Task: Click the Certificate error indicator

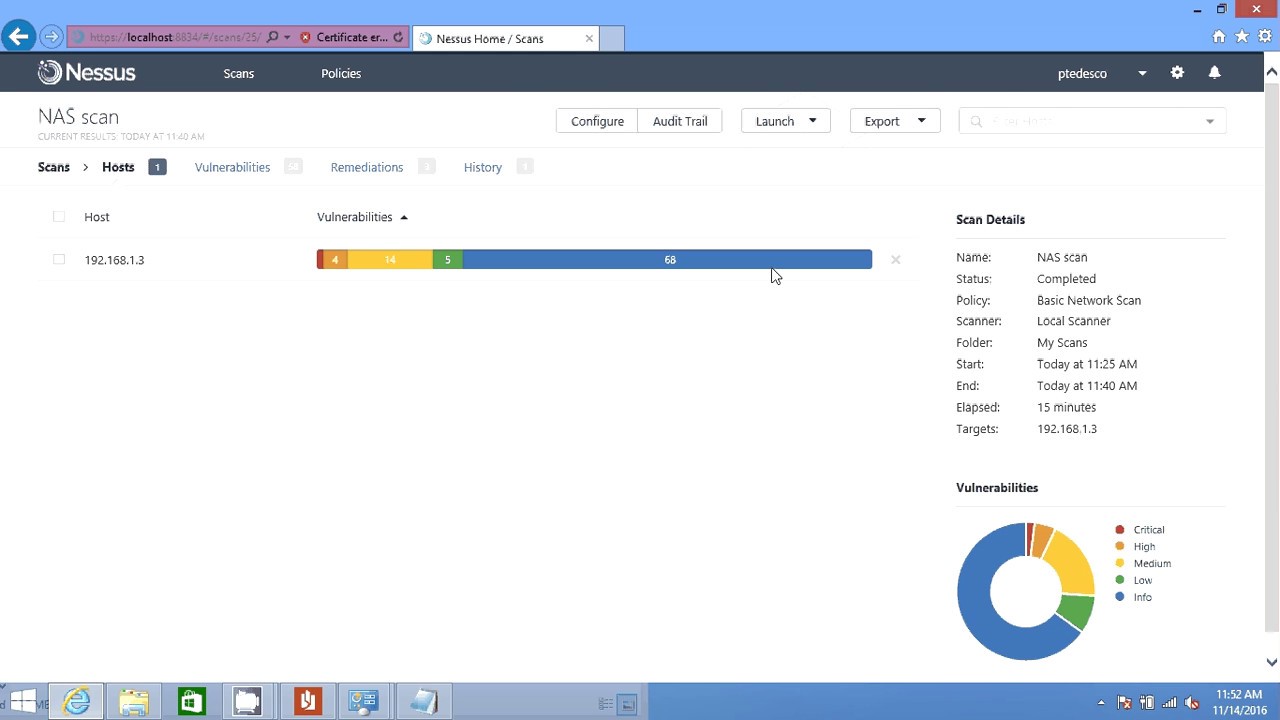Action: click(345, 38)
